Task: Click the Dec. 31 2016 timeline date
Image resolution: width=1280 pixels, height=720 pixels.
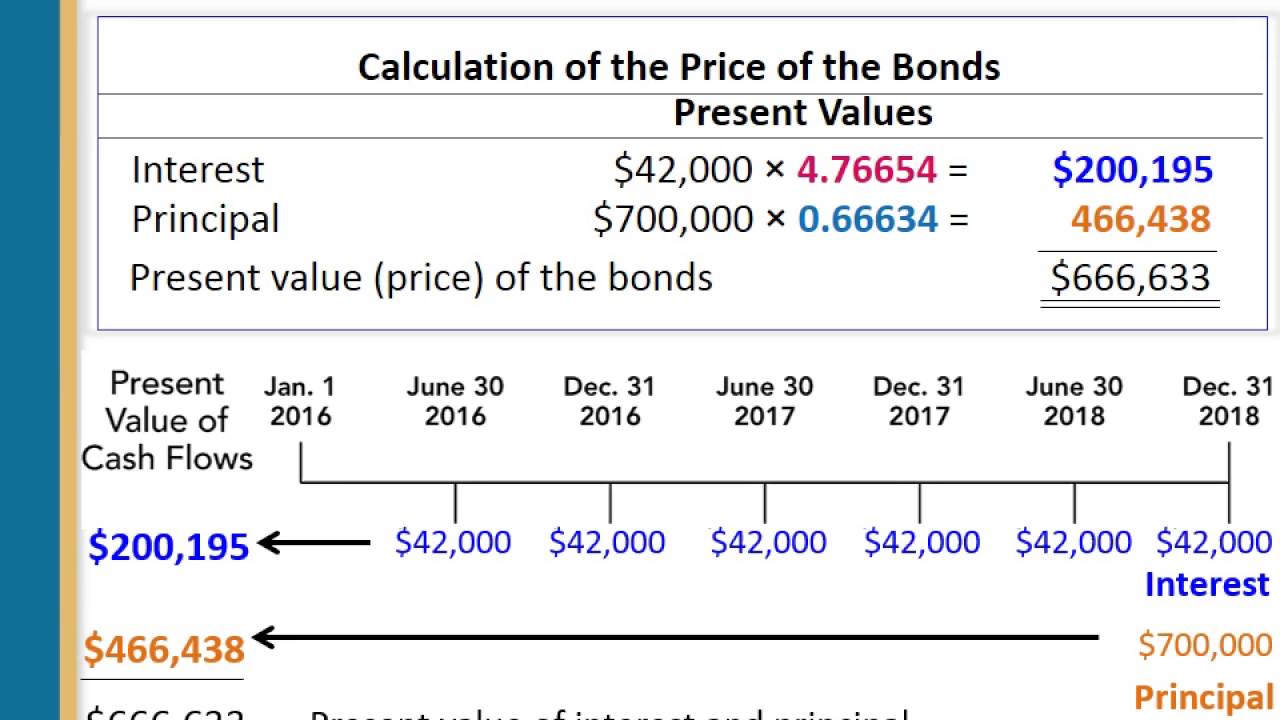Action: (609, 401)
